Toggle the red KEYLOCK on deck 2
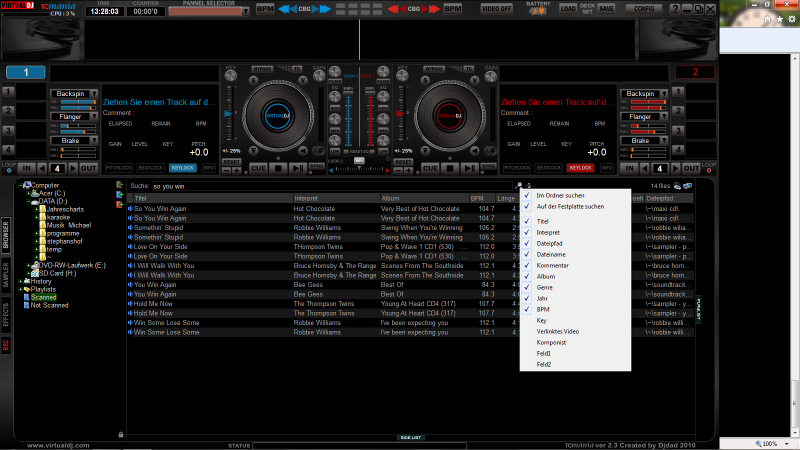800x450 pixels. [x=580, y=168]
